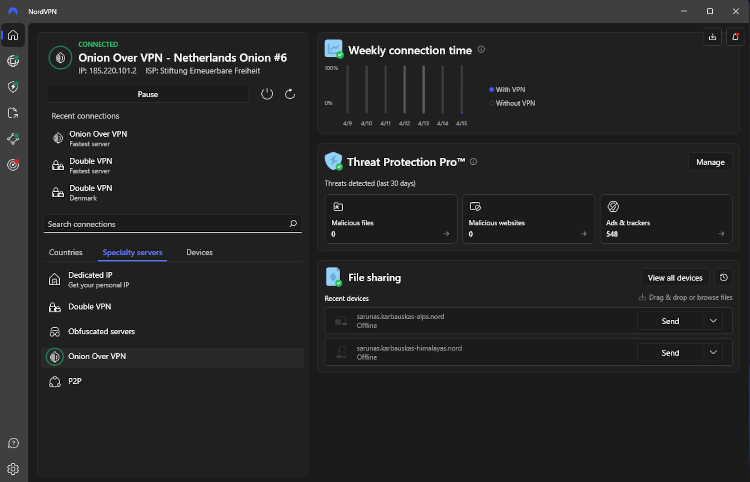Click the download icon at top right
This screenshot has width=750, height=482.
(713, 37)
